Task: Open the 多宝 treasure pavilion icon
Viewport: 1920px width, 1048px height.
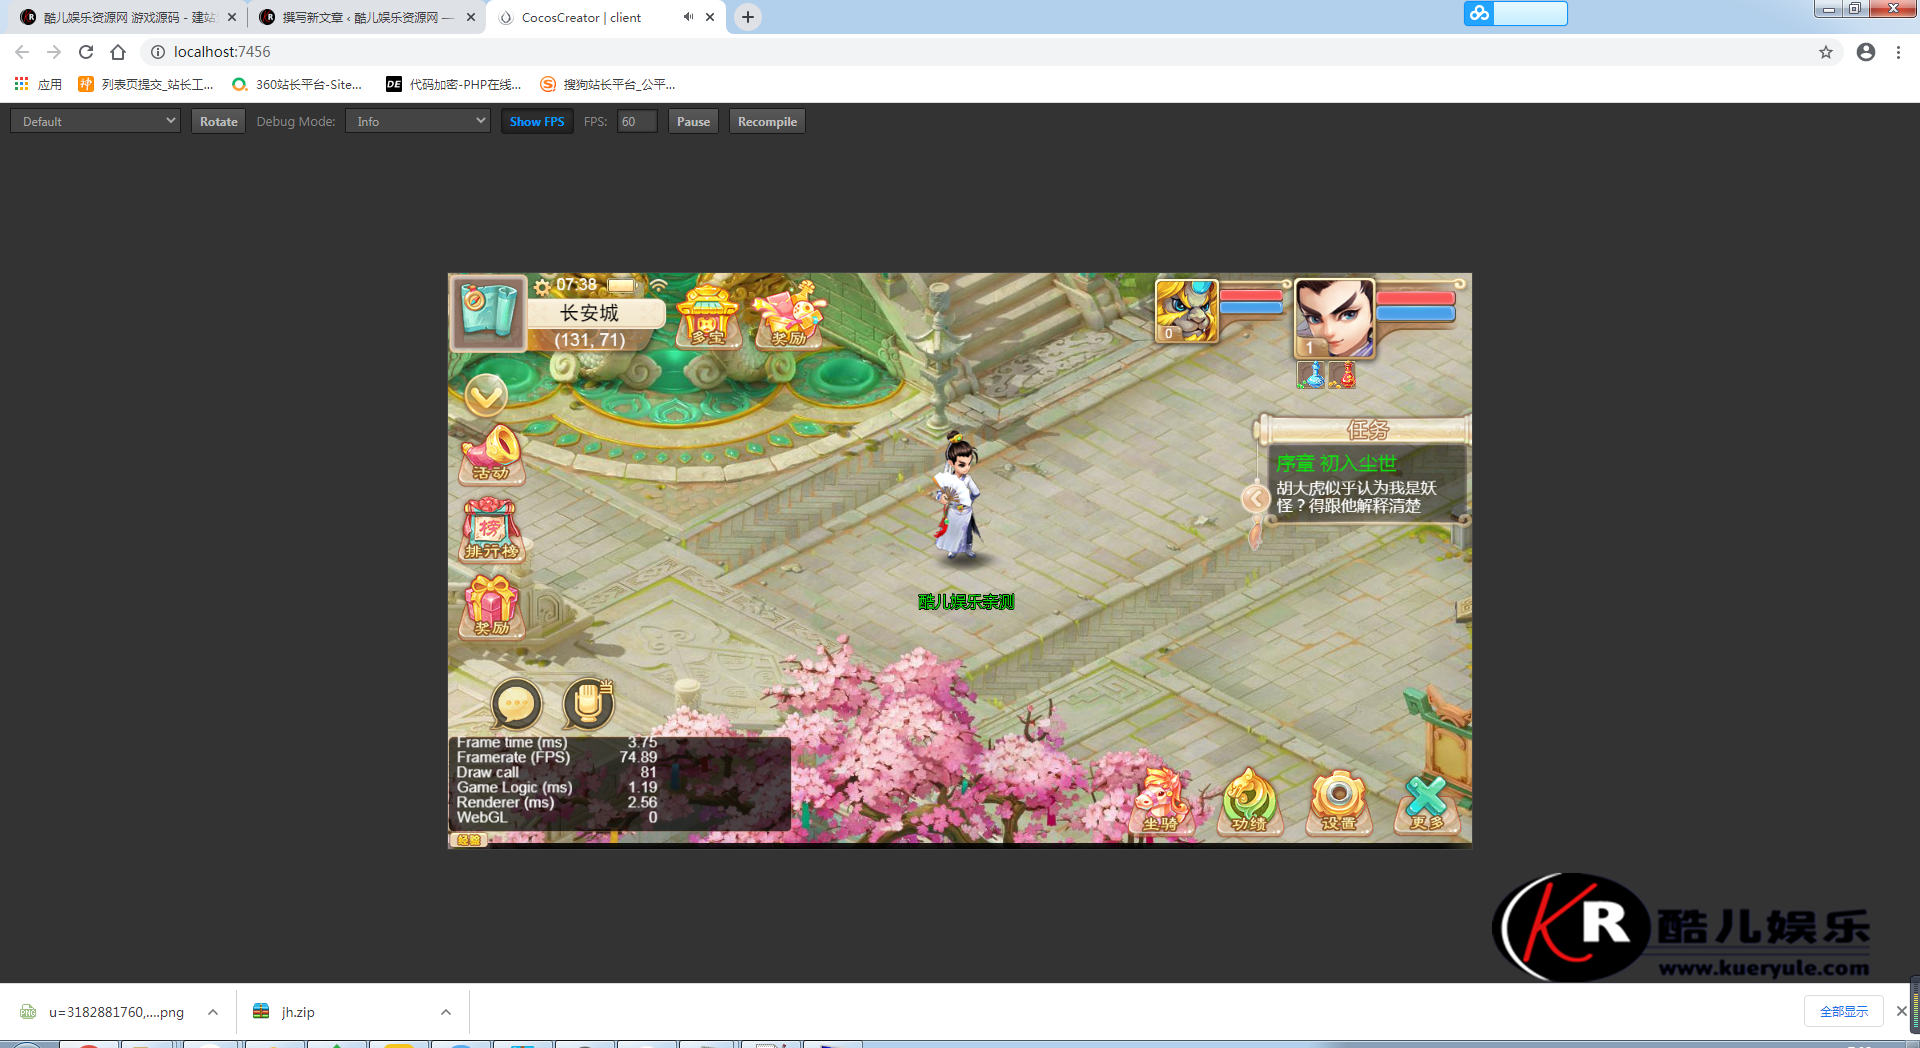Action: coord(708,316)
